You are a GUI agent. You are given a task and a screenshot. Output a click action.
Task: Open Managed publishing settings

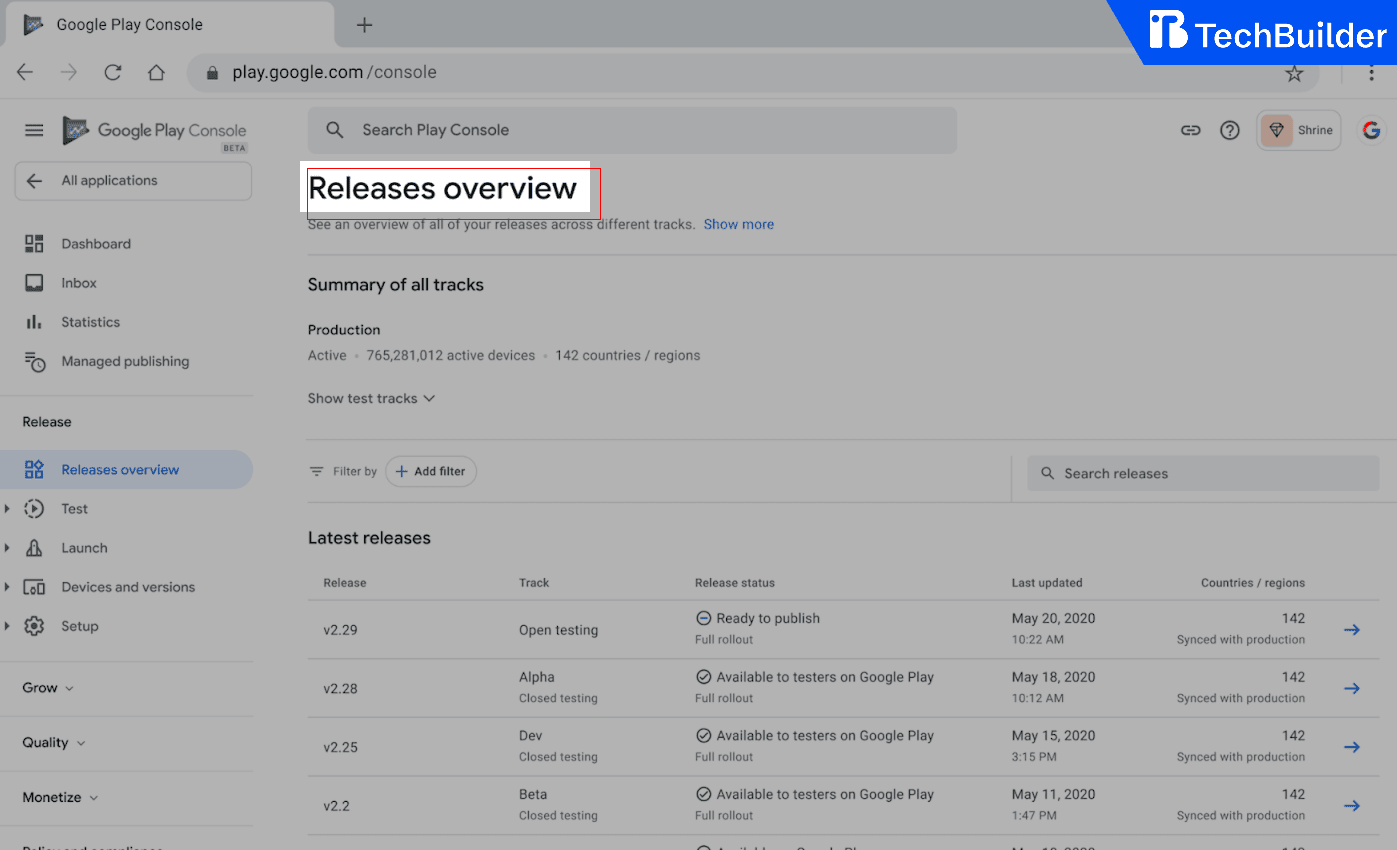pos(126,361)
